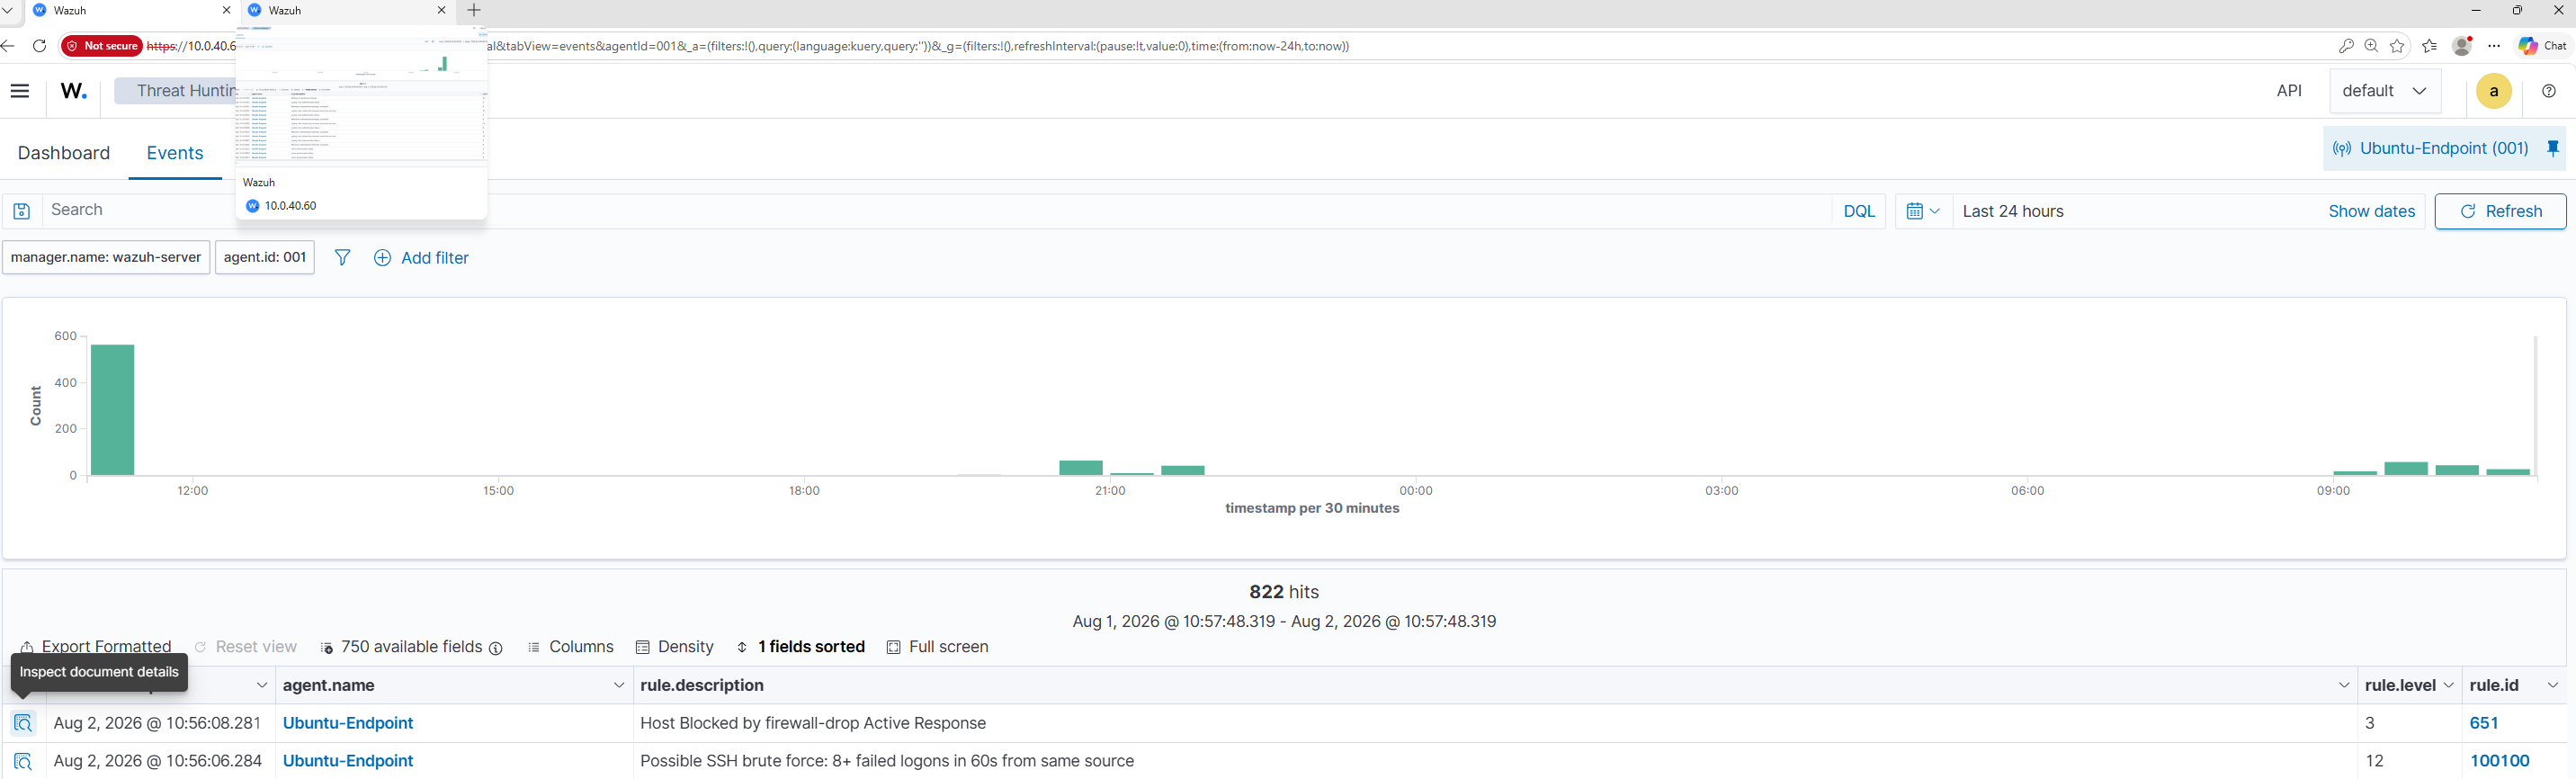Viewport: 2576px width, 779px height.
Task: Bookmark this page with the star icon
Action: coord(2397,46)
